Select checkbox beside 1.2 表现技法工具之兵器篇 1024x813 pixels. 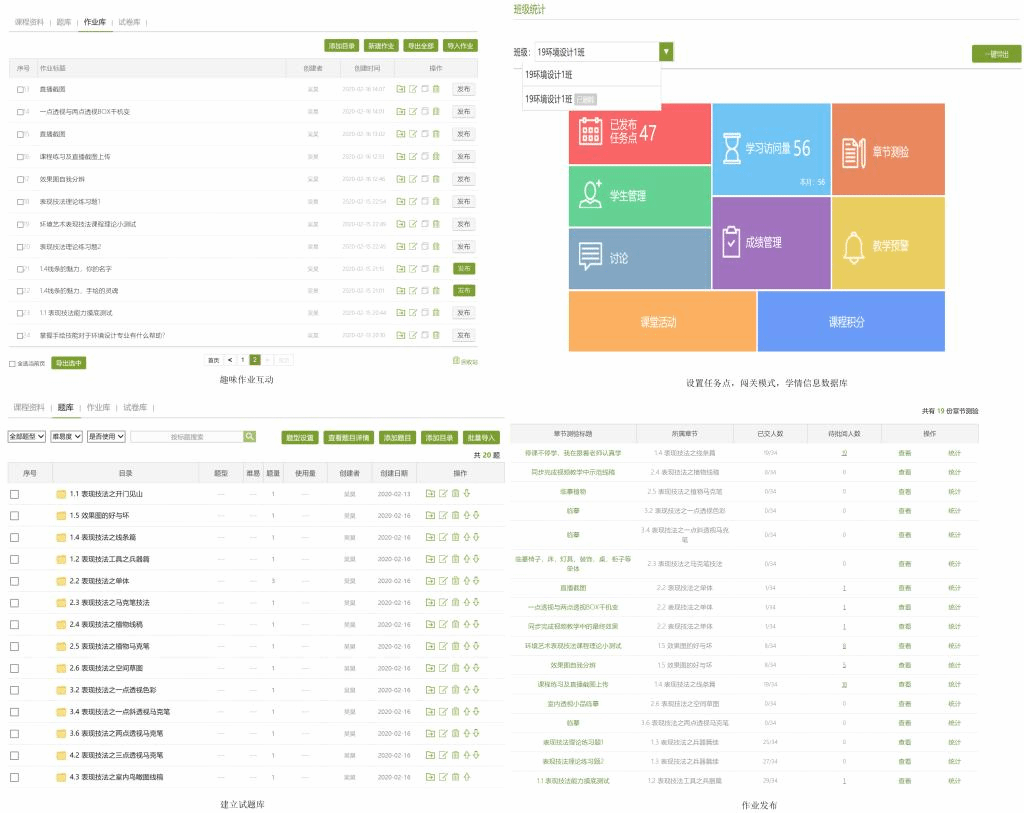(15, 559)
